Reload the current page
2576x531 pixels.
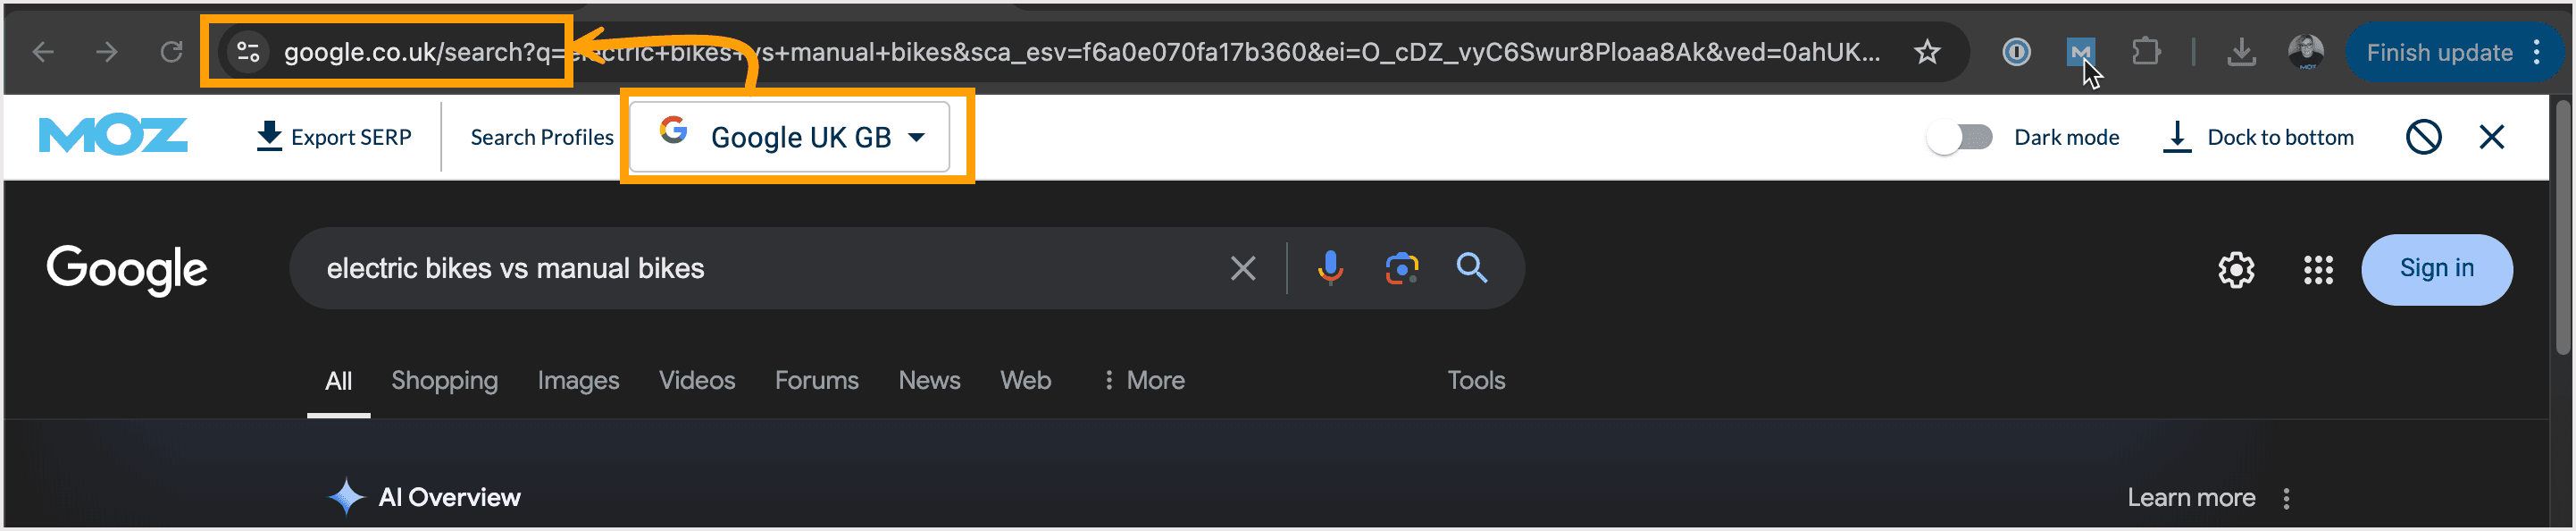170,51
